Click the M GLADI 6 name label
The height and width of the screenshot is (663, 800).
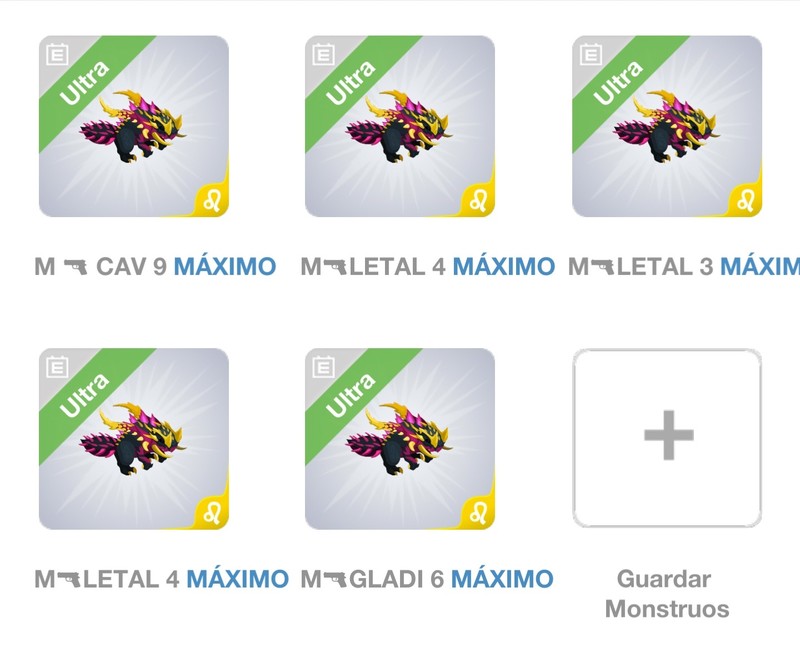tap(372, 579)
